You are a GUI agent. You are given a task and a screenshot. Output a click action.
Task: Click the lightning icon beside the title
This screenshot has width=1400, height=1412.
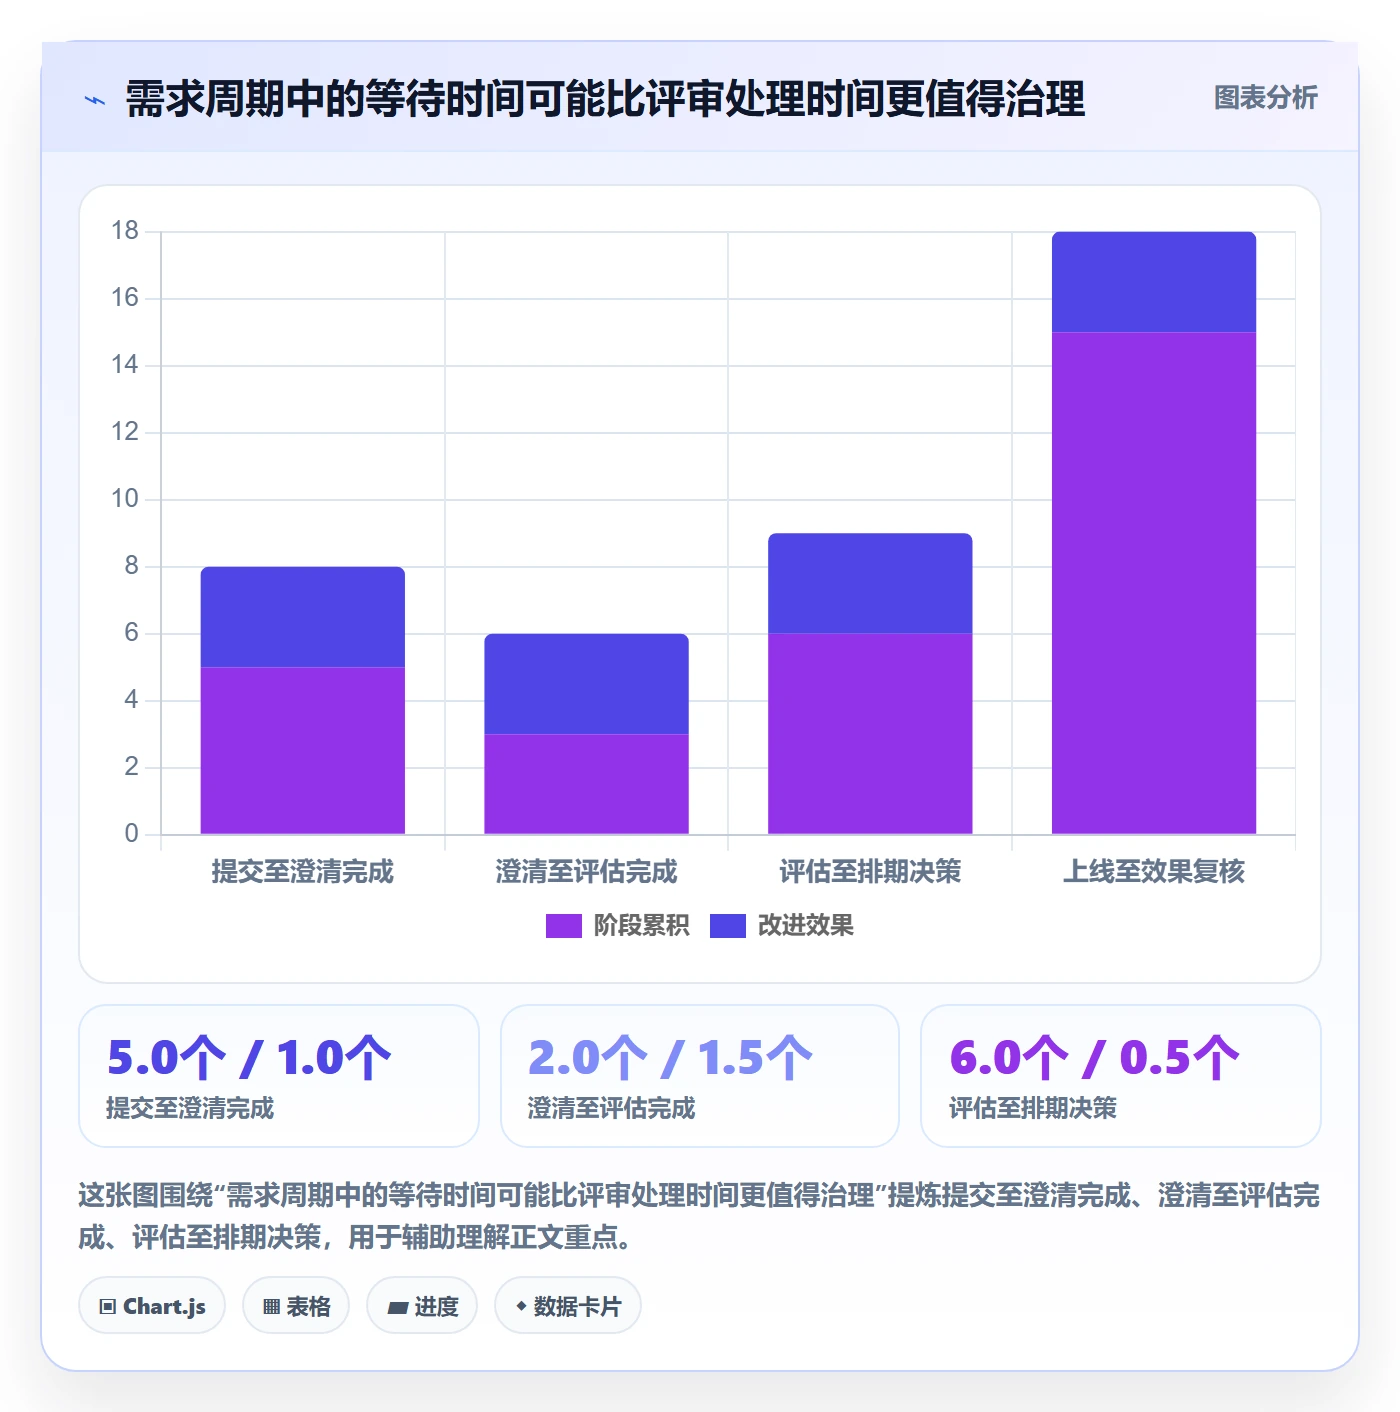[95, 100]
